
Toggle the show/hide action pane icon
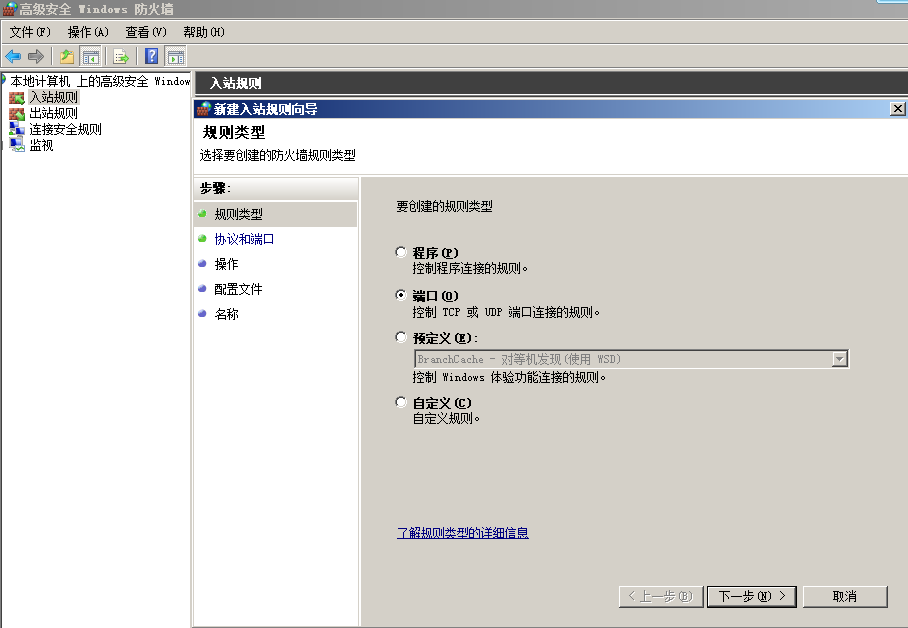[175, 56]
